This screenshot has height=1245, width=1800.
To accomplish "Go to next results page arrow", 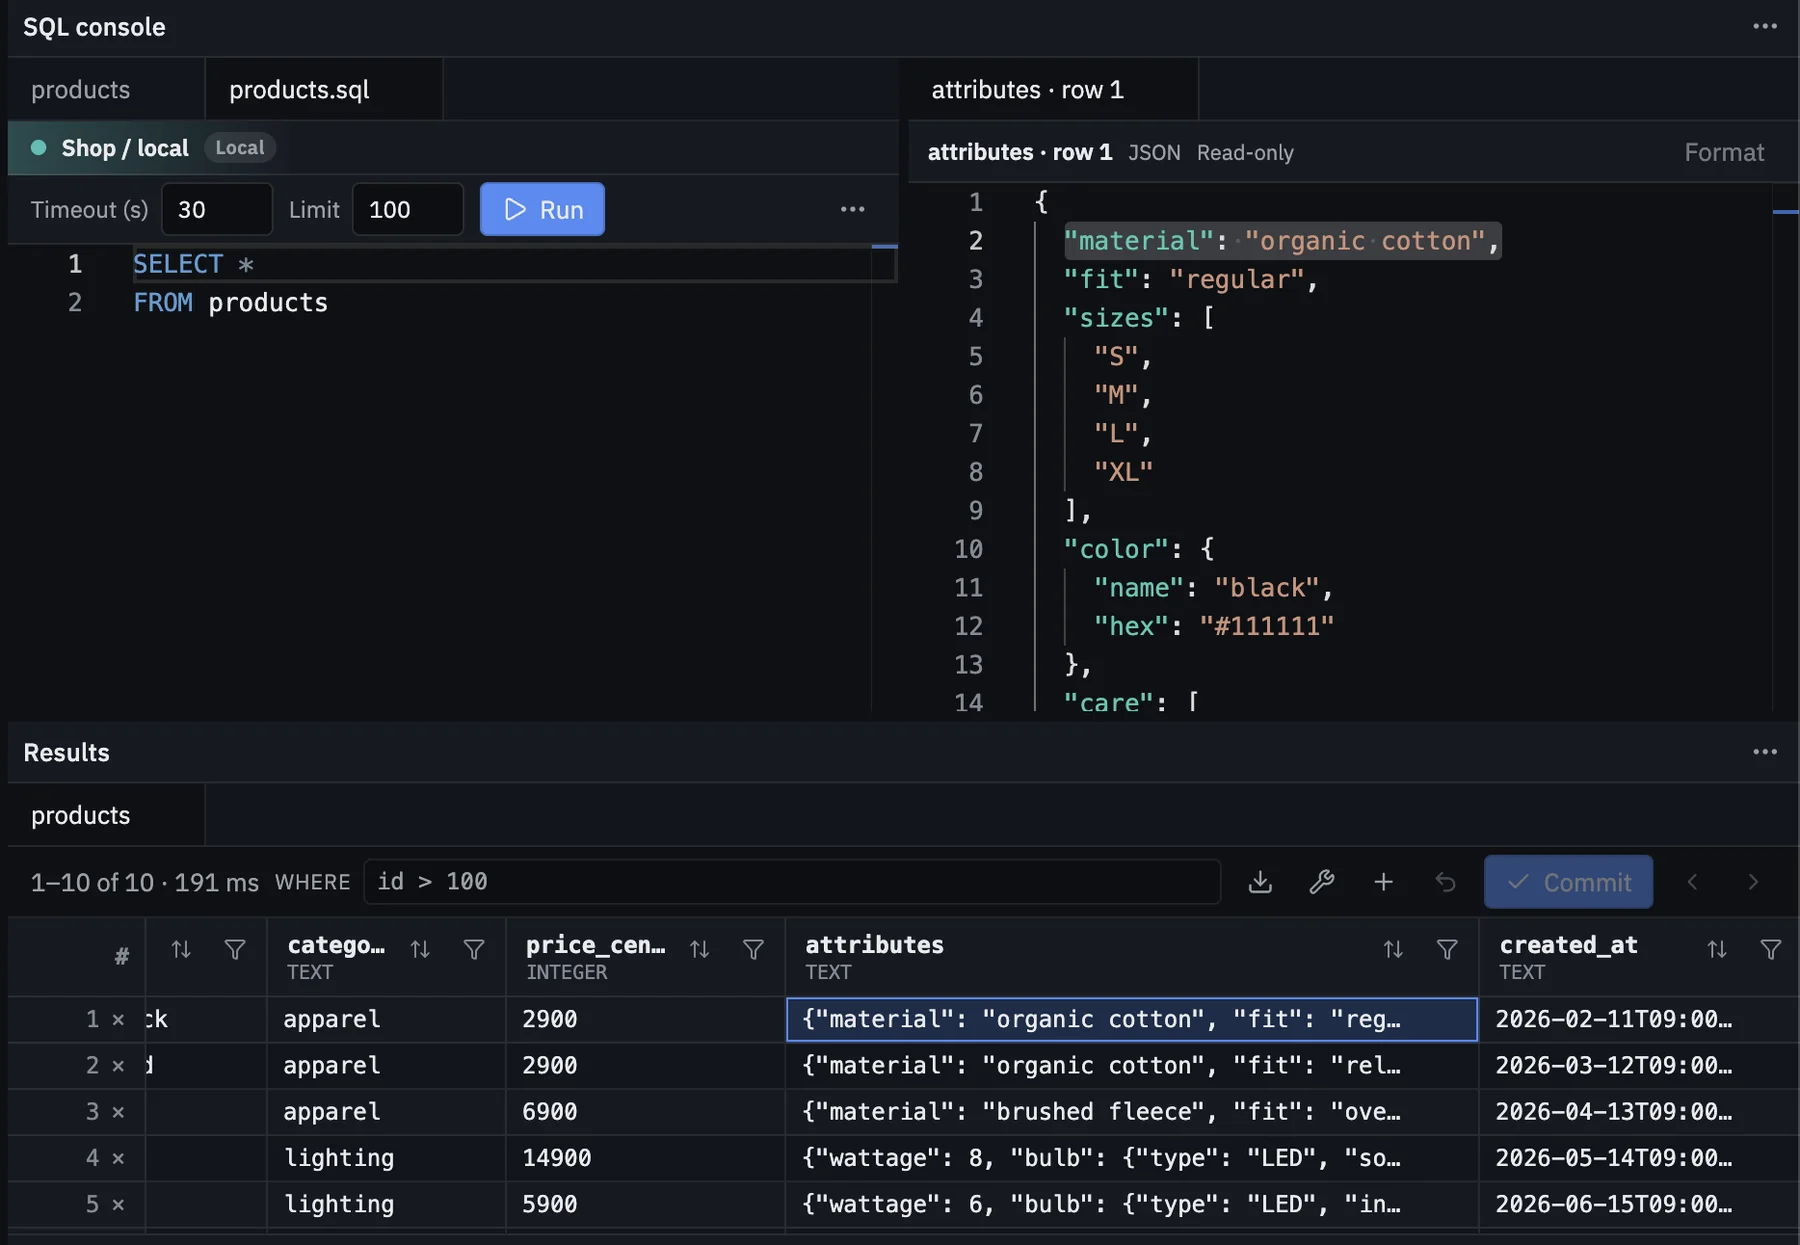I will point(1752,882).
